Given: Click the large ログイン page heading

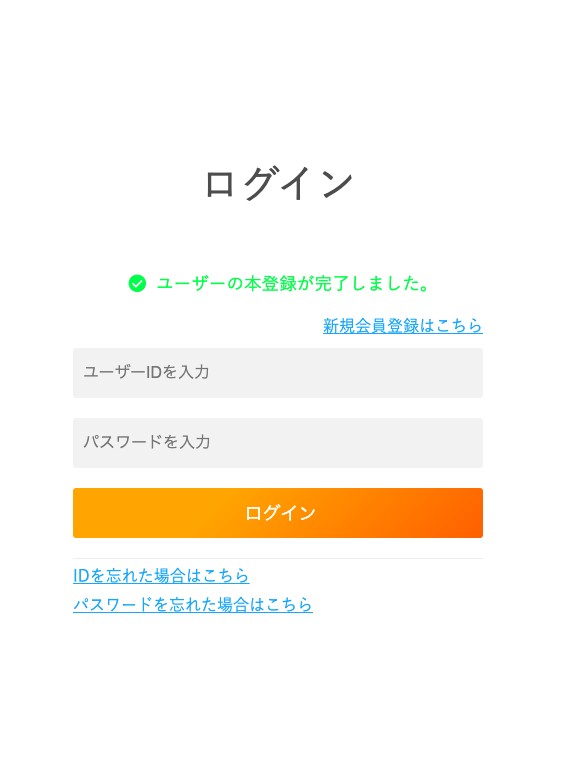Looking at the screenshot, I should [x=279, y=183].
